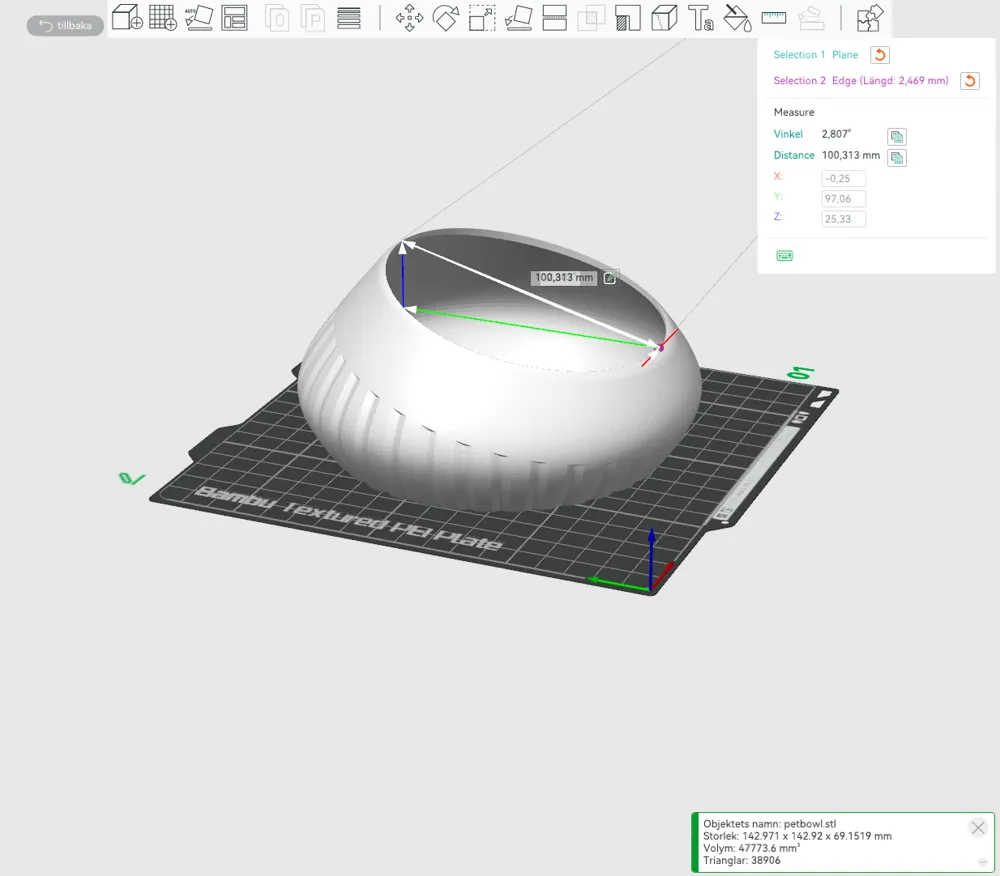Click the Z distance input field
This screenshot has width=1000, height=876.
click(843, 219)
